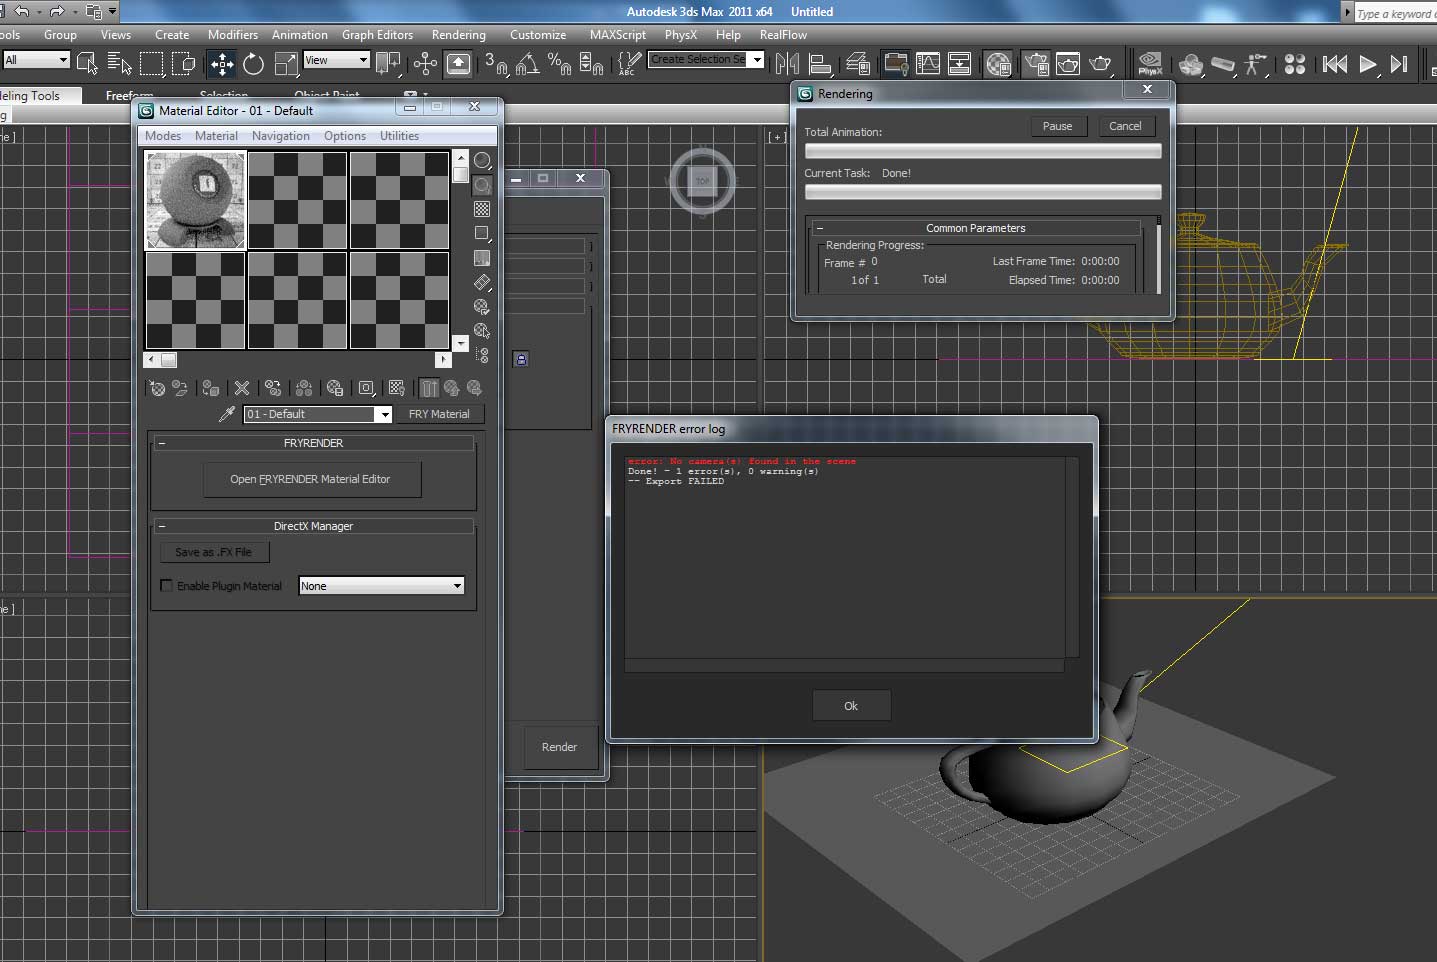Select the Select and Rotate tool
1437x962 pixels.
click(254, 64)
